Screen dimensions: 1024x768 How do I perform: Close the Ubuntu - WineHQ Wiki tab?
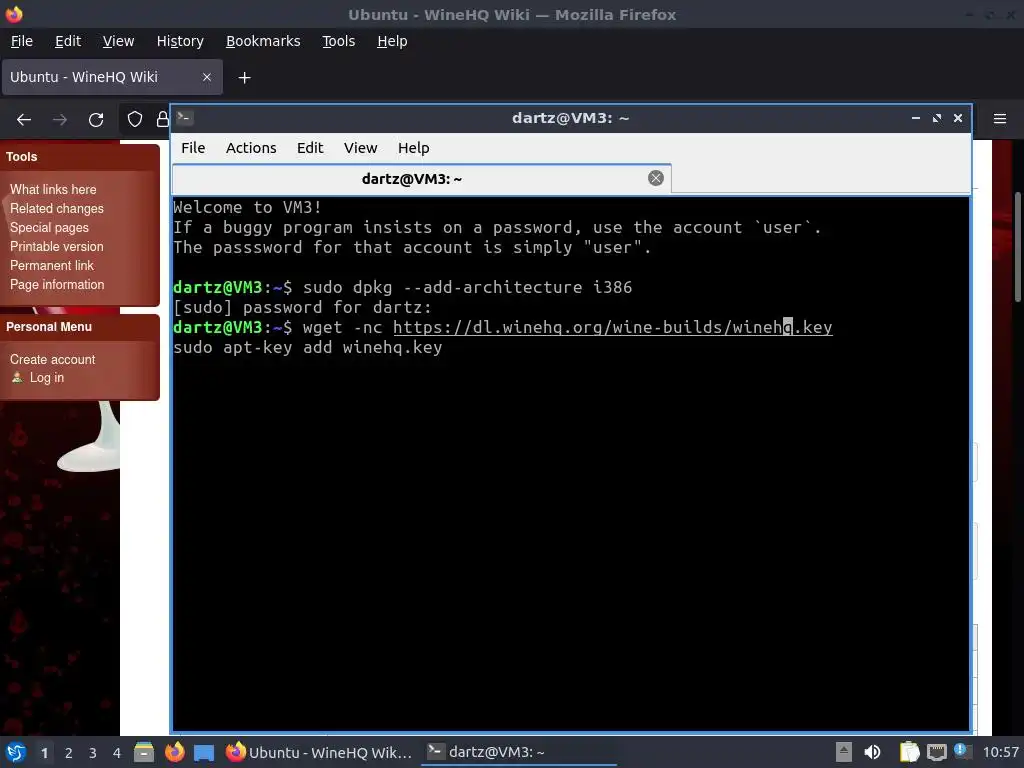207,77
